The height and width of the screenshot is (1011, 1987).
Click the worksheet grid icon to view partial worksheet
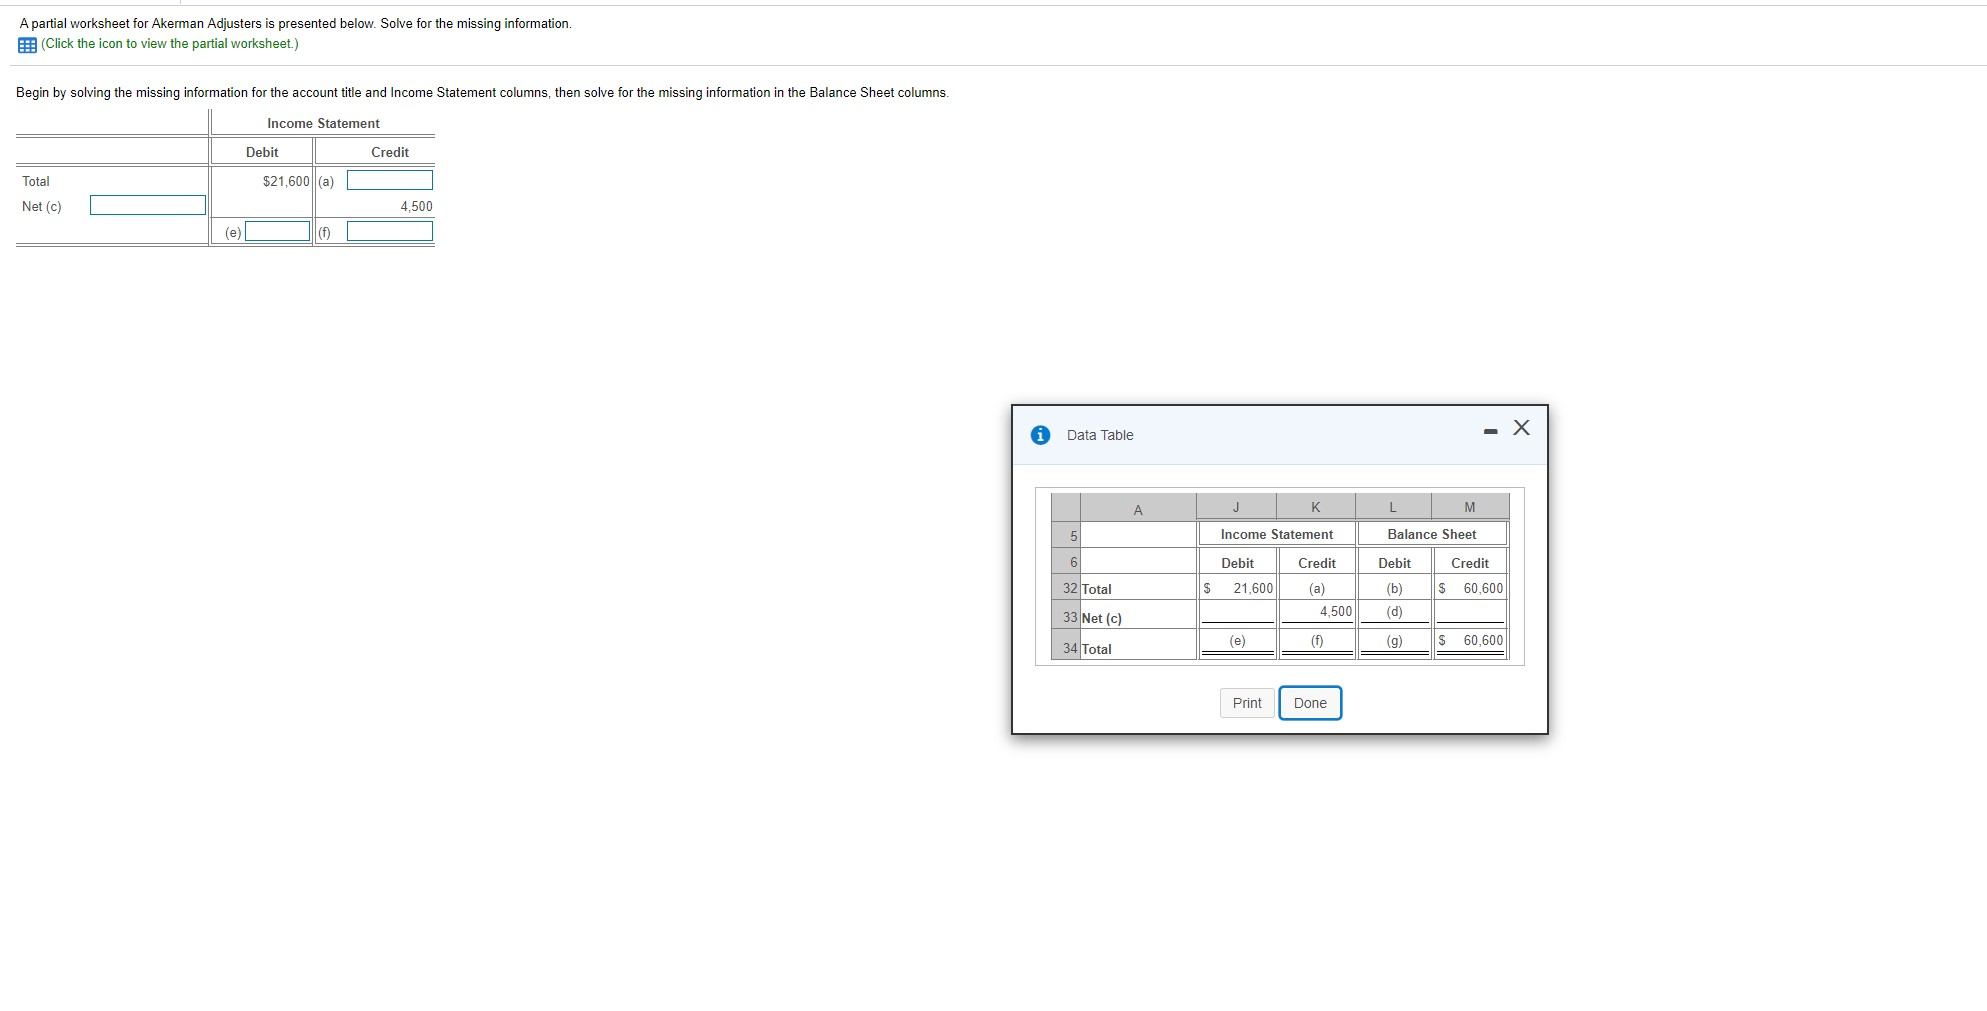tap(25, 43)
